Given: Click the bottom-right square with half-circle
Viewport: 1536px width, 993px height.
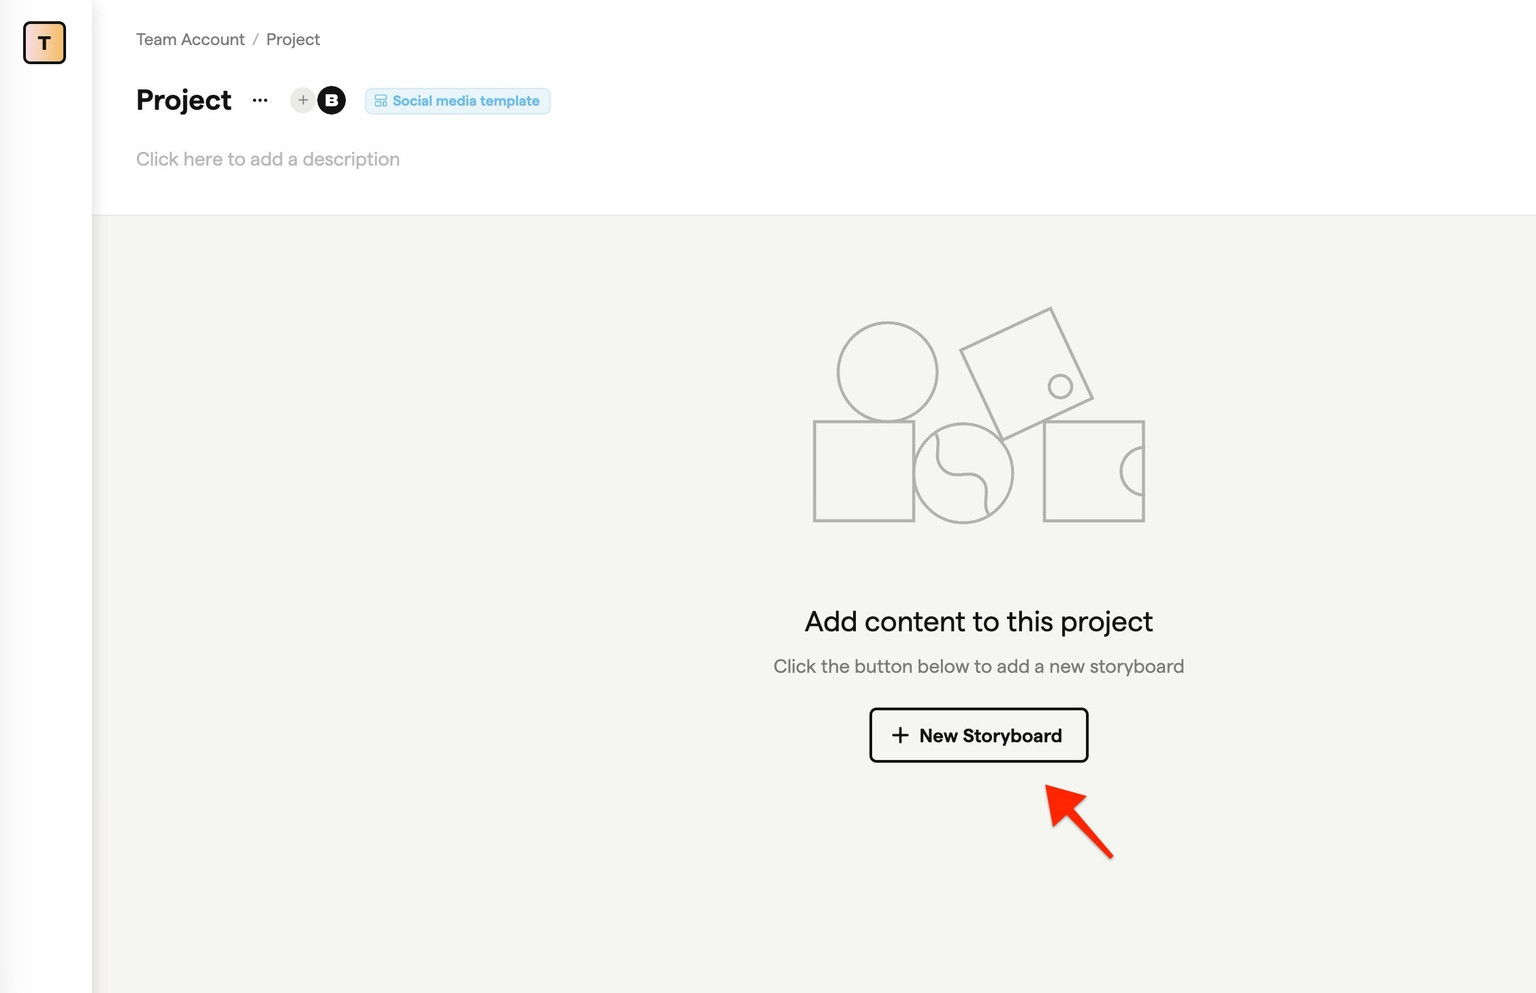Looking at the screenshot, I should [x=1093, y=471].
